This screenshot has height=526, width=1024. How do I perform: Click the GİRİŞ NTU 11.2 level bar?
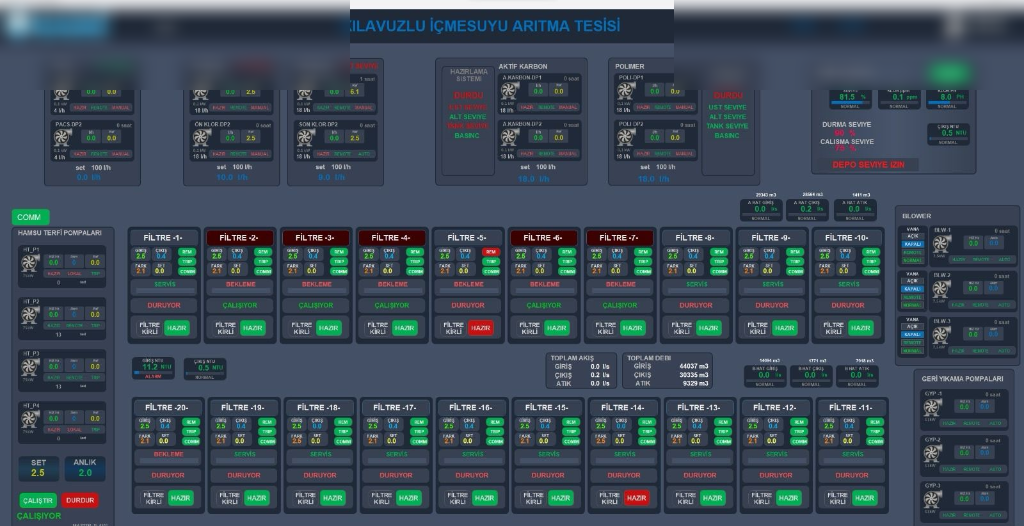coord(153,372)
